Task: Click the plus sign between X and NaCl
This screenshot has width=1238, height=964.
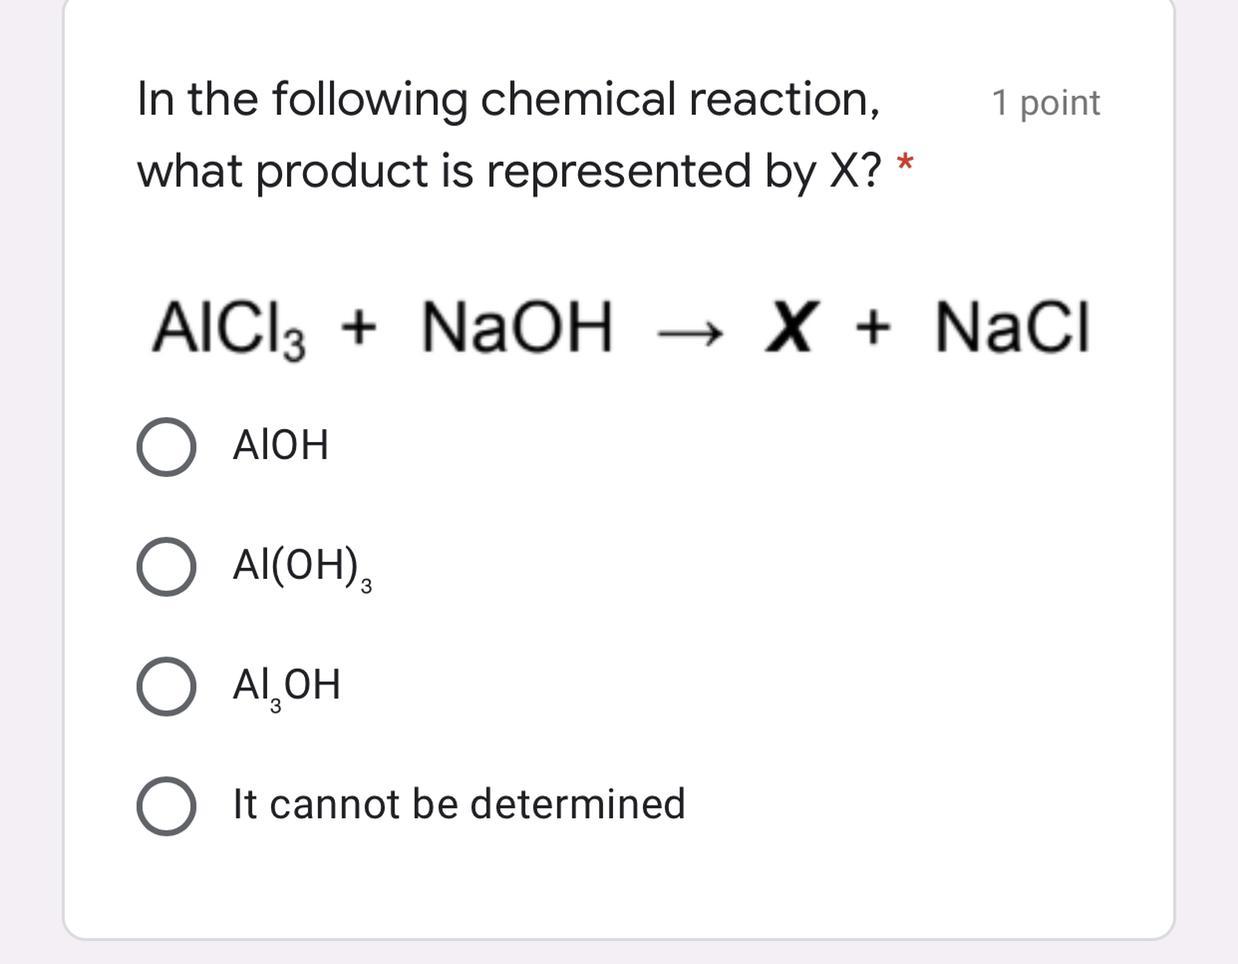Action: tap(872, 329)
